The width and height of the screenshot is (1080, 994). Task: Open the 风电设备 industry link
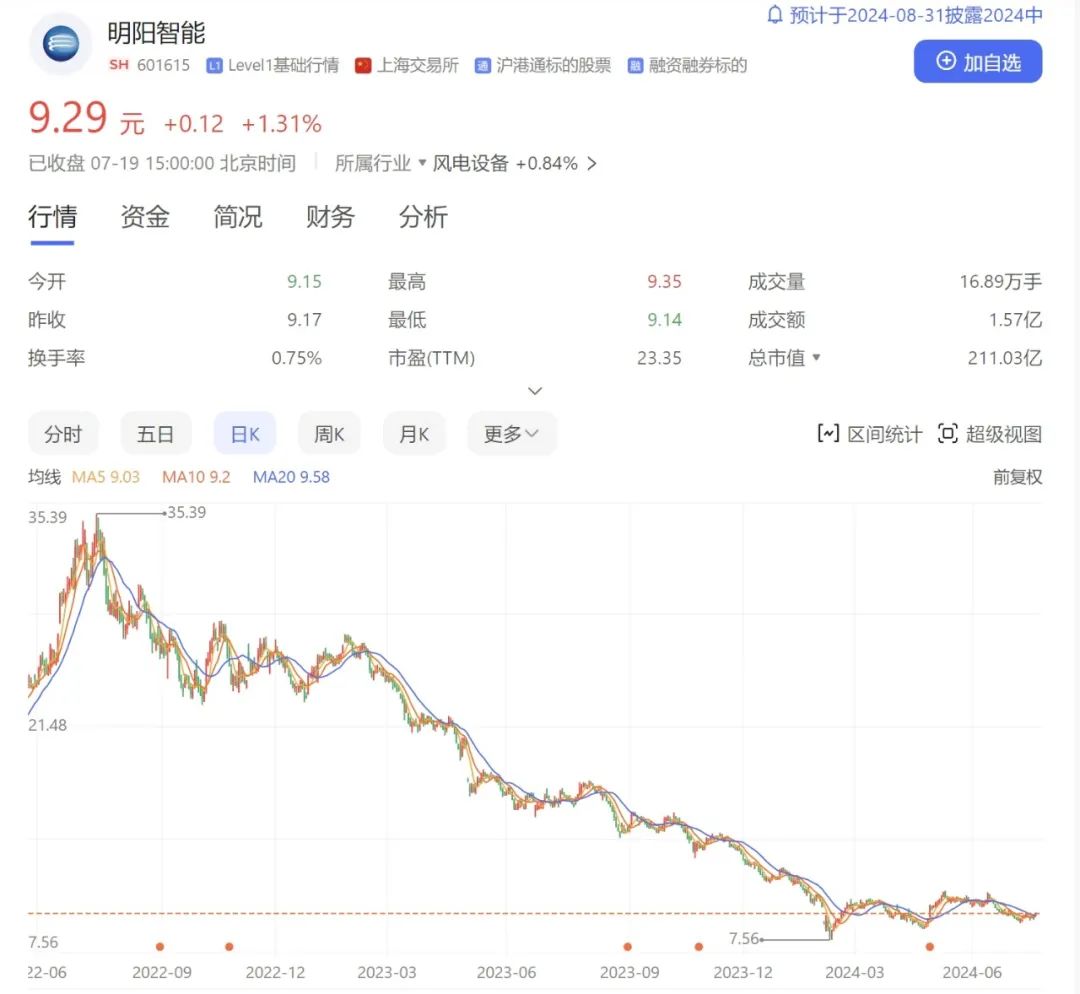click(471, 164)
